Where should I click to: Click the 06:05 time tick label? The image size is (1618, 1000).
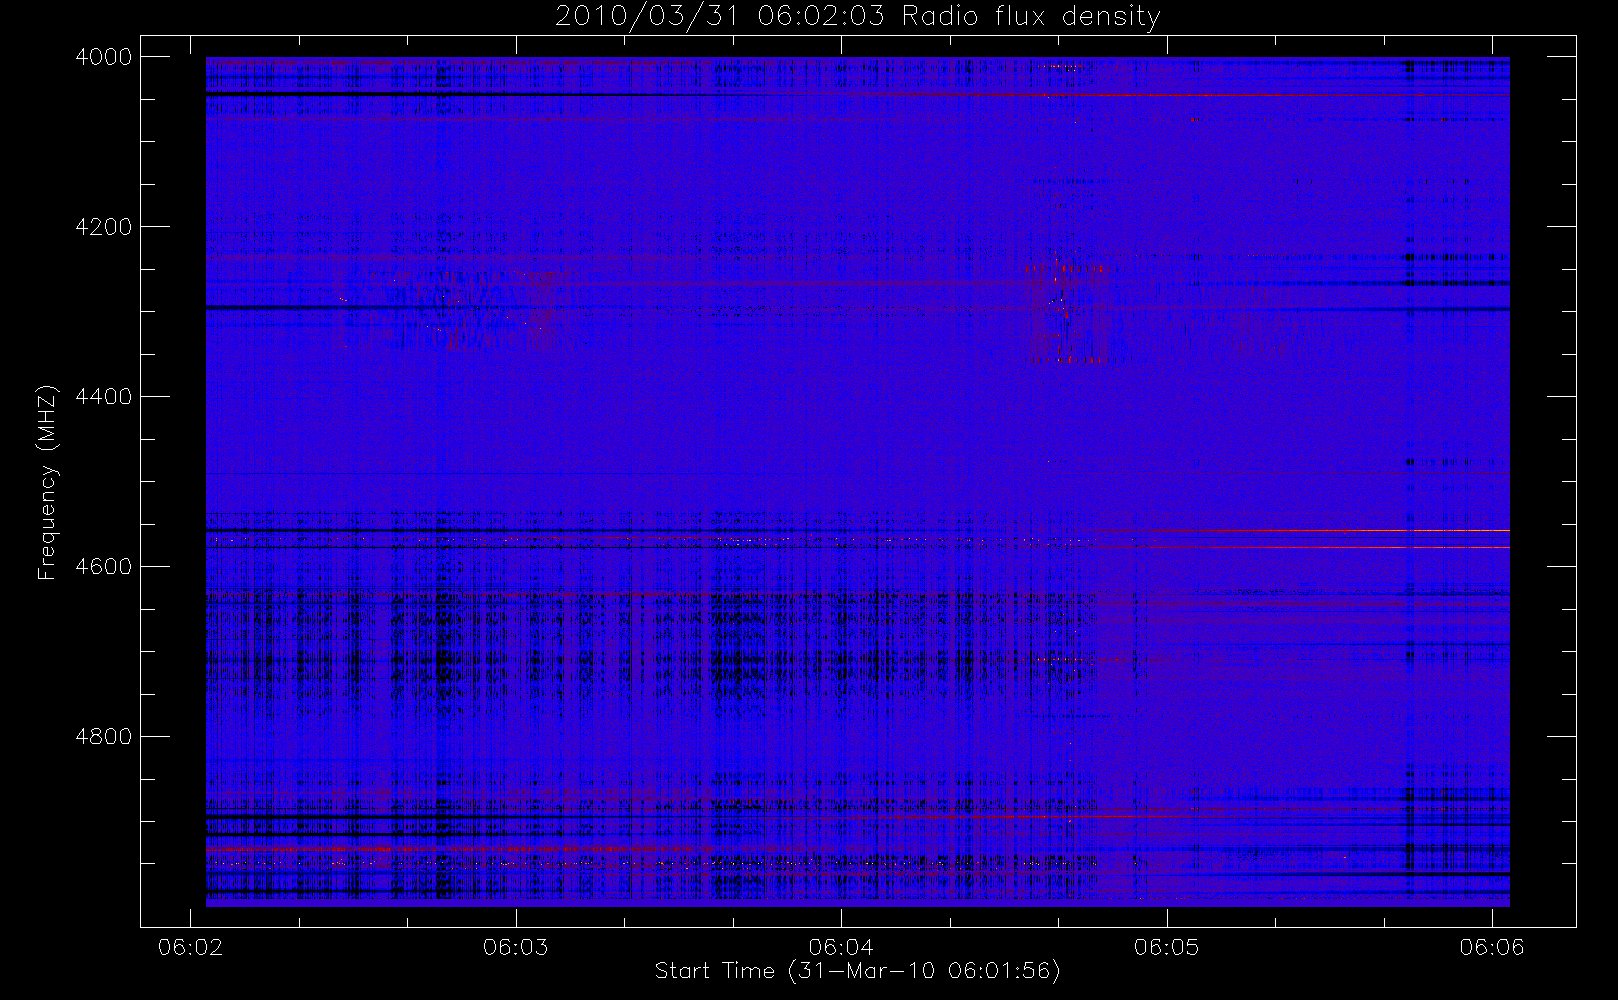(x=1166, y=947)
